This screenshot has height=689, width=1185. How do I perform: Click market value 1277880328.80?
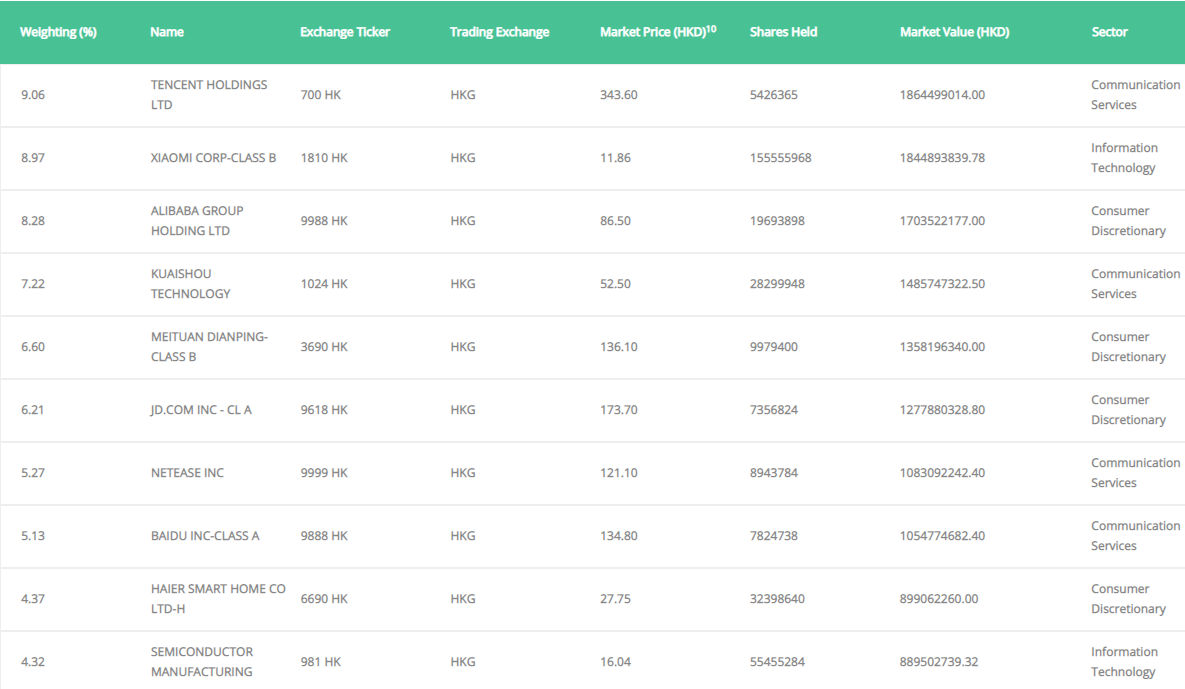point(942,409)
